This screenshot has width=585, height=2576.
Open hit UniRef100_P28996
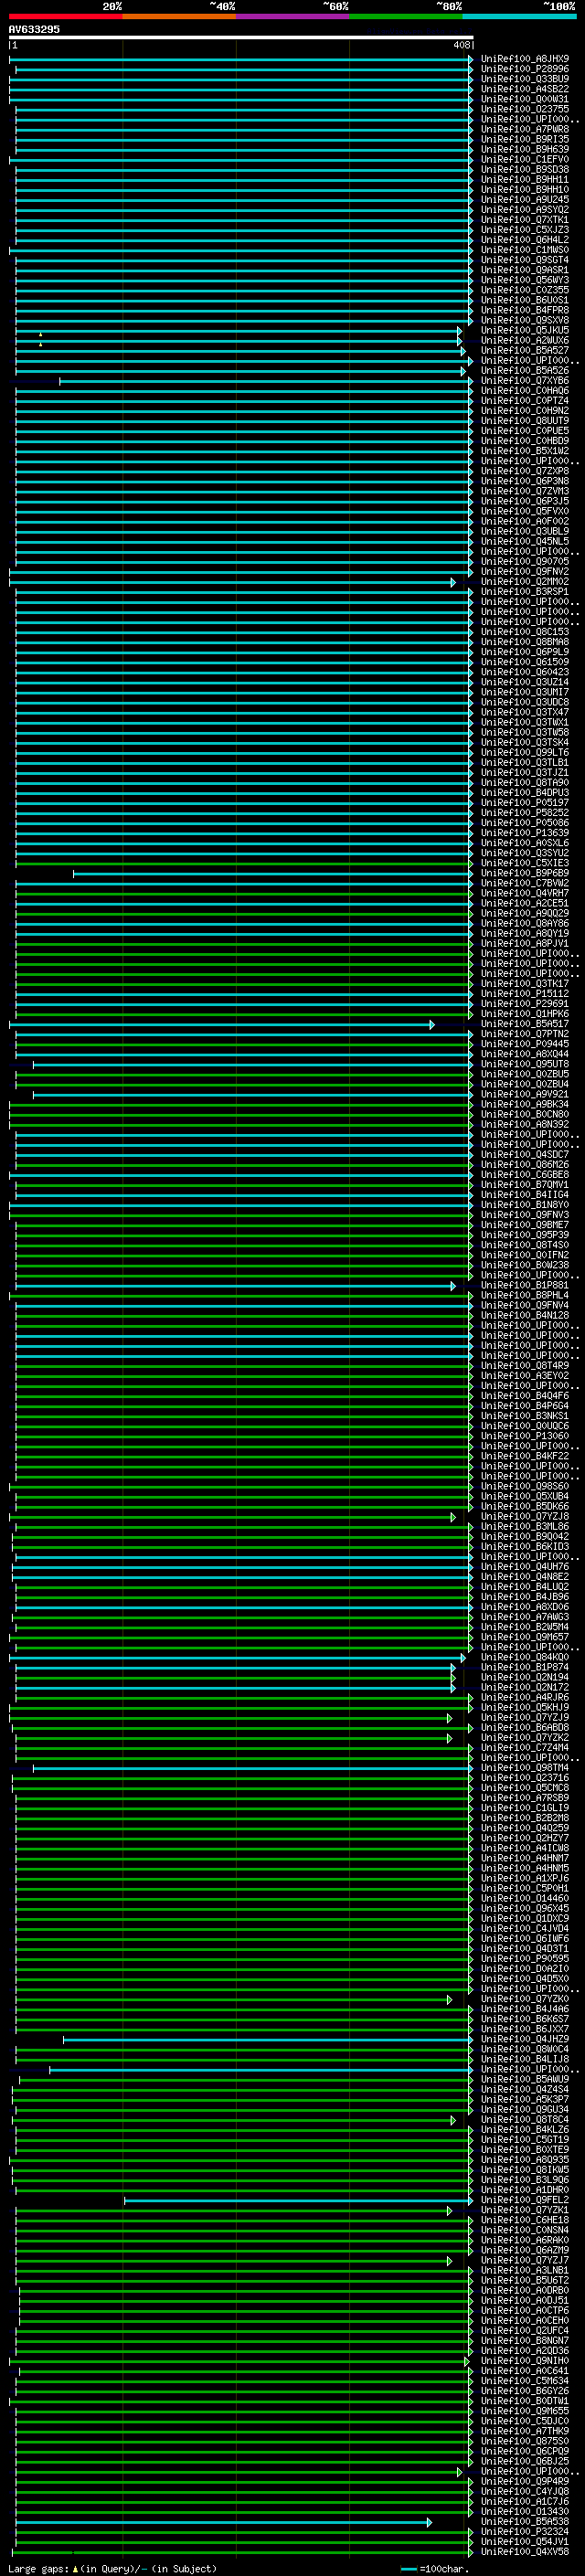pyautogui.click(x=525, y=69)
